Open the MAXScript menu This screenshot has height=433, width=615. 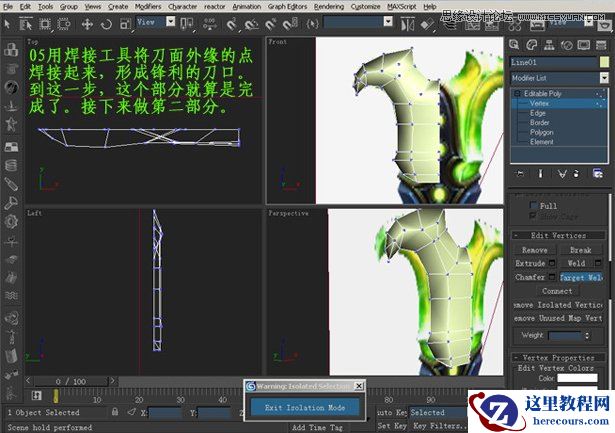pos(402,7)
